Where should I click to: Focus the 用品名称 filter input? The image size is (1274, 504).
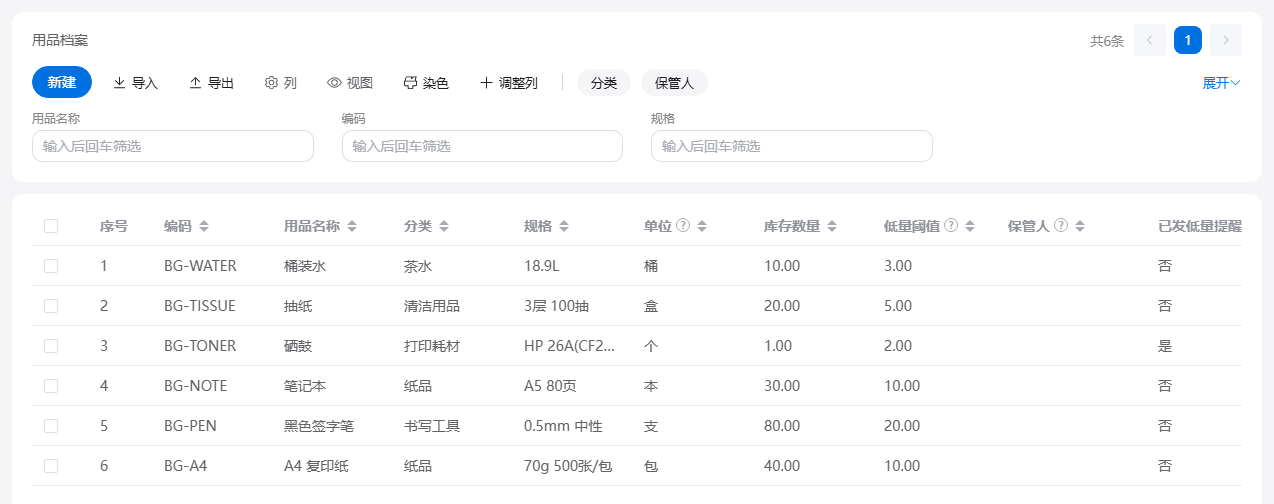[173, 146]
